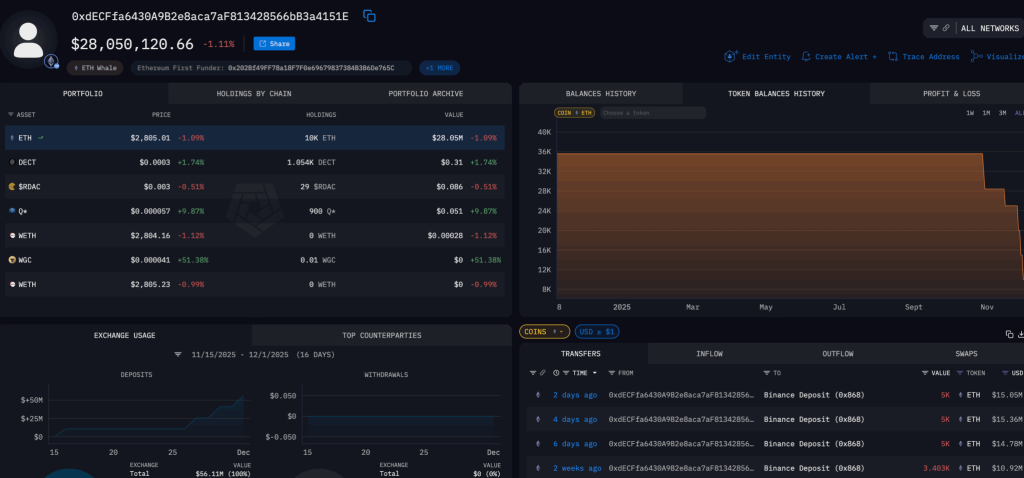Click the Create Alert + link text

(846, 57)
